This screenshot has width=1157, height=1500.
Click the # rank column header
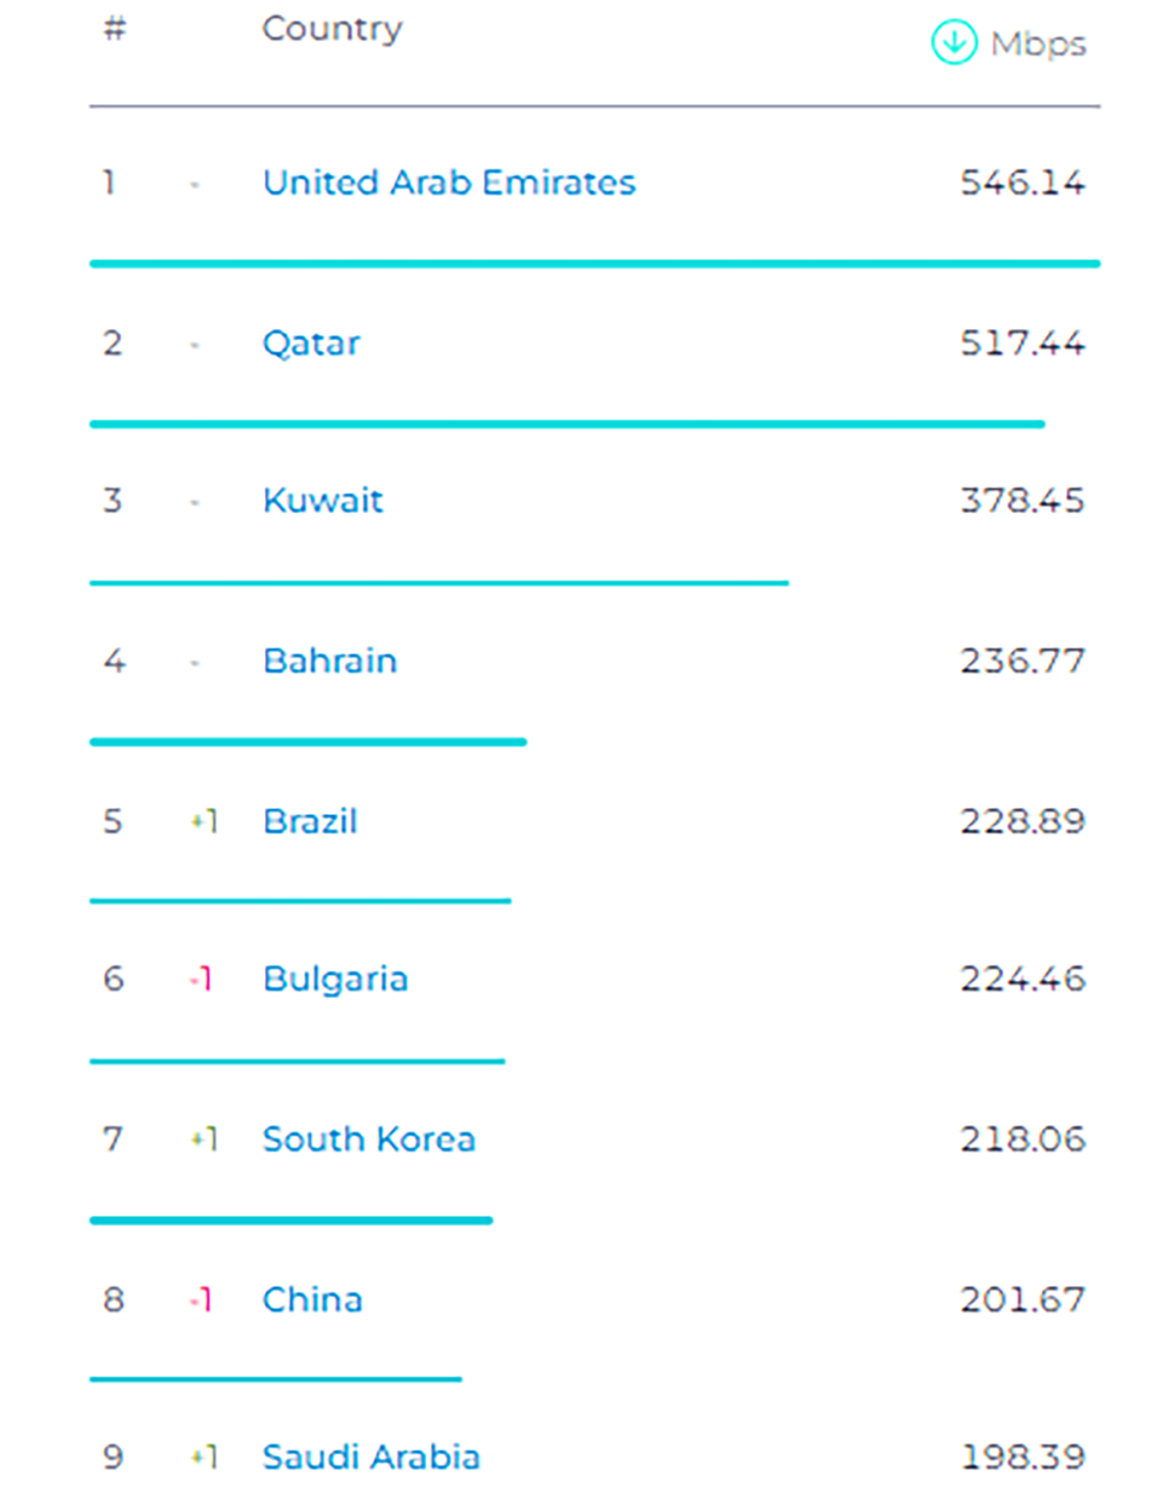point(115,28)
